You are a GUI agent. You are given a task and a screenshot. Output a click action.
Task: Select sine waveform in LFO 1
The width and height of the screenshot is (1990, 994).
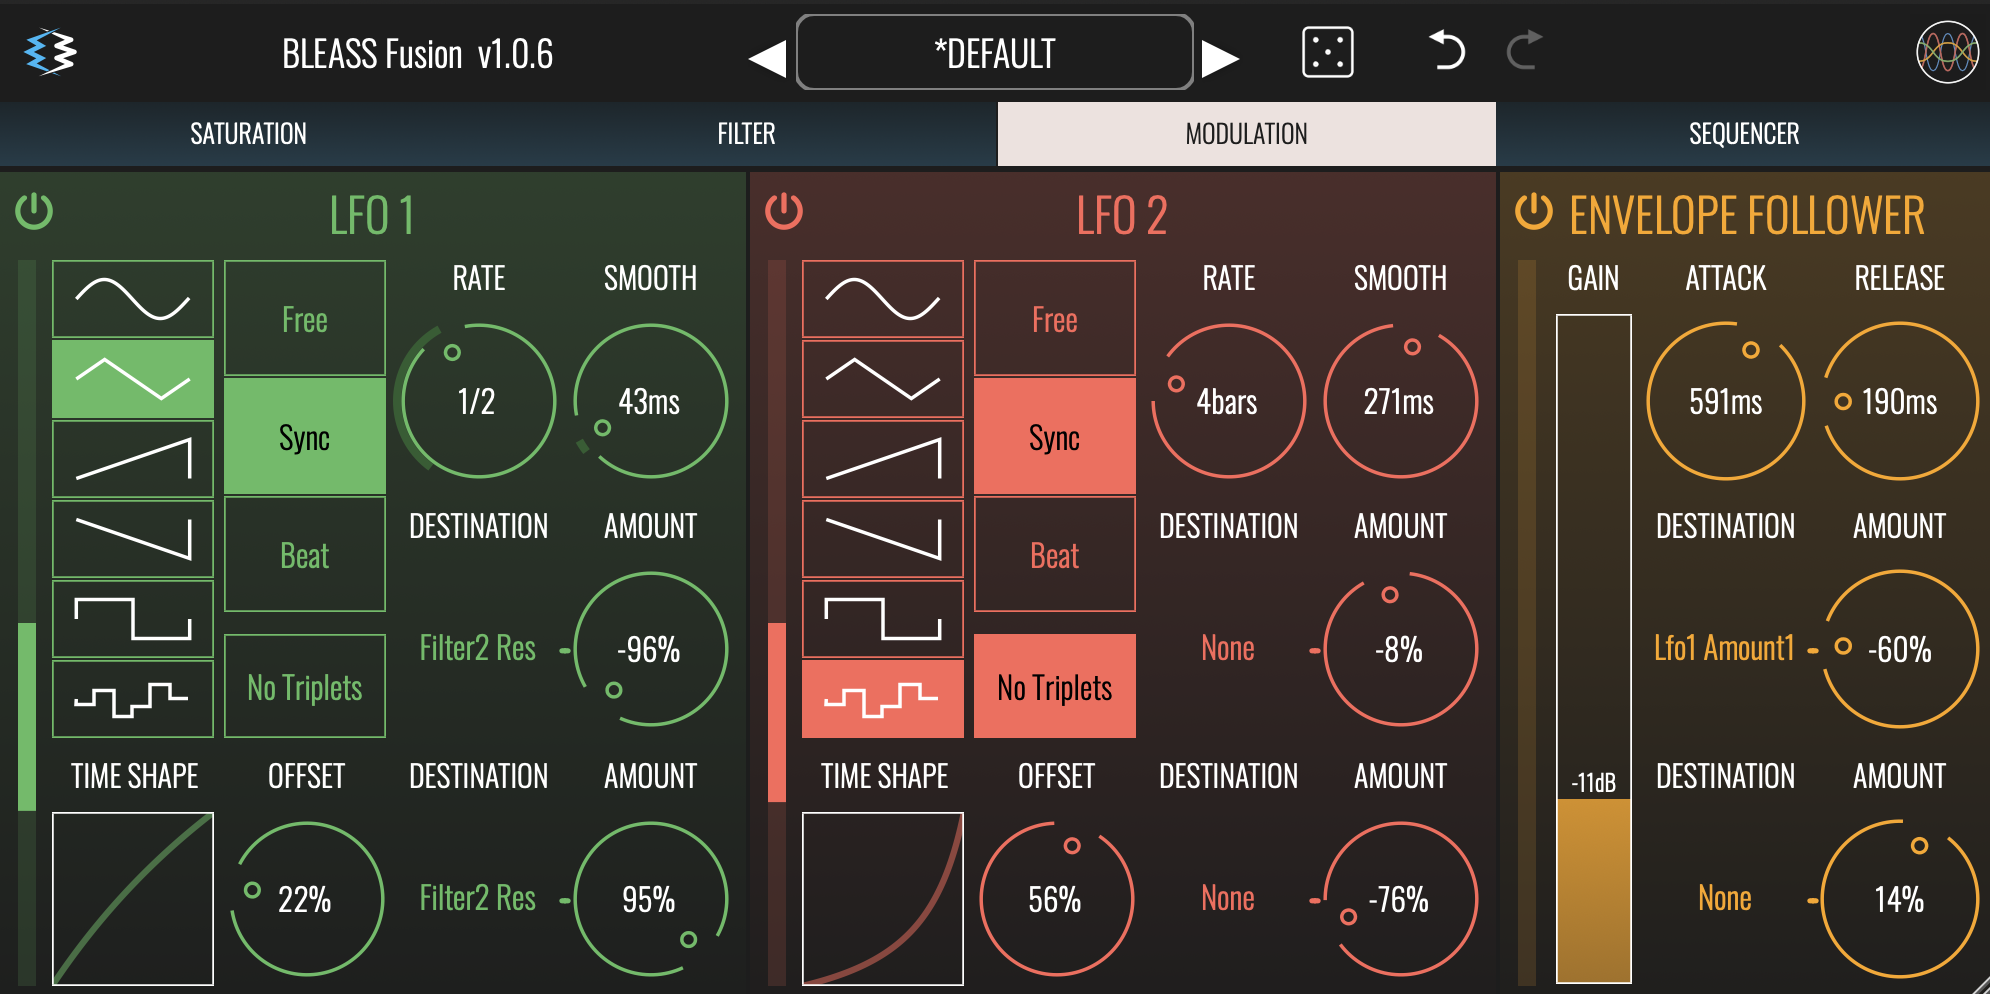click(x=133, y=299)
